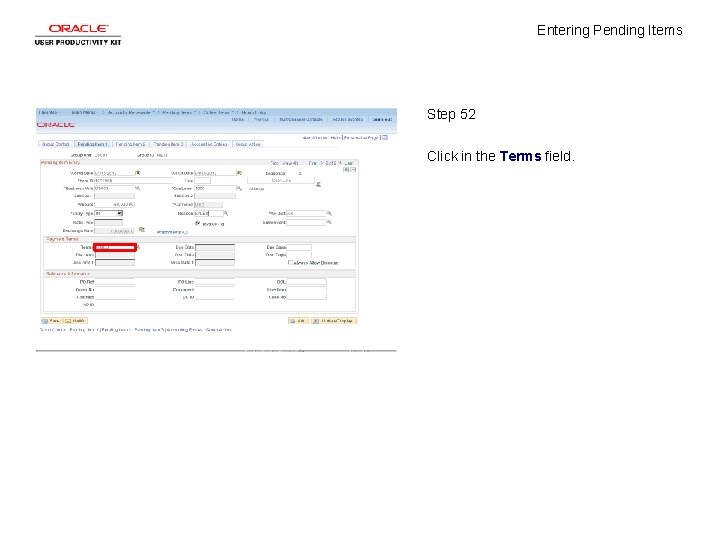Open the Accounting Date calendar picker

pos(137,173)
